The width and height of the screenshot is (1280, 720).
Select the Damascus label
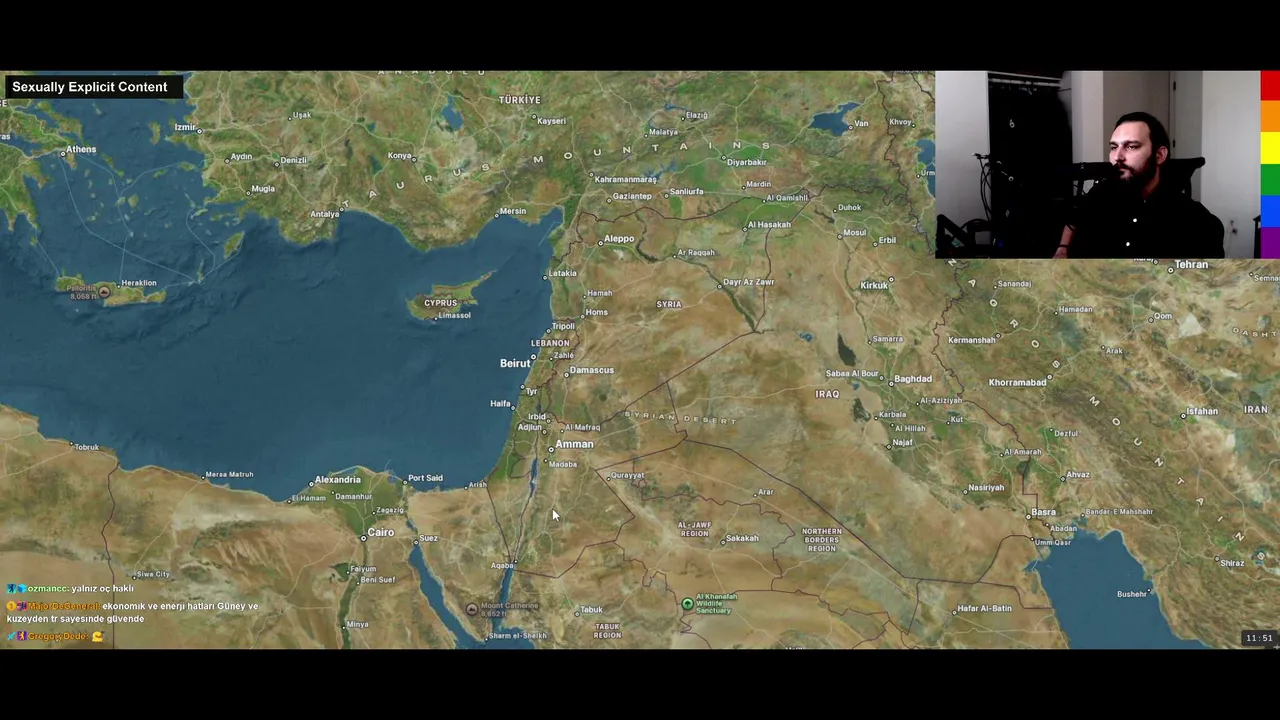point(592,370)
